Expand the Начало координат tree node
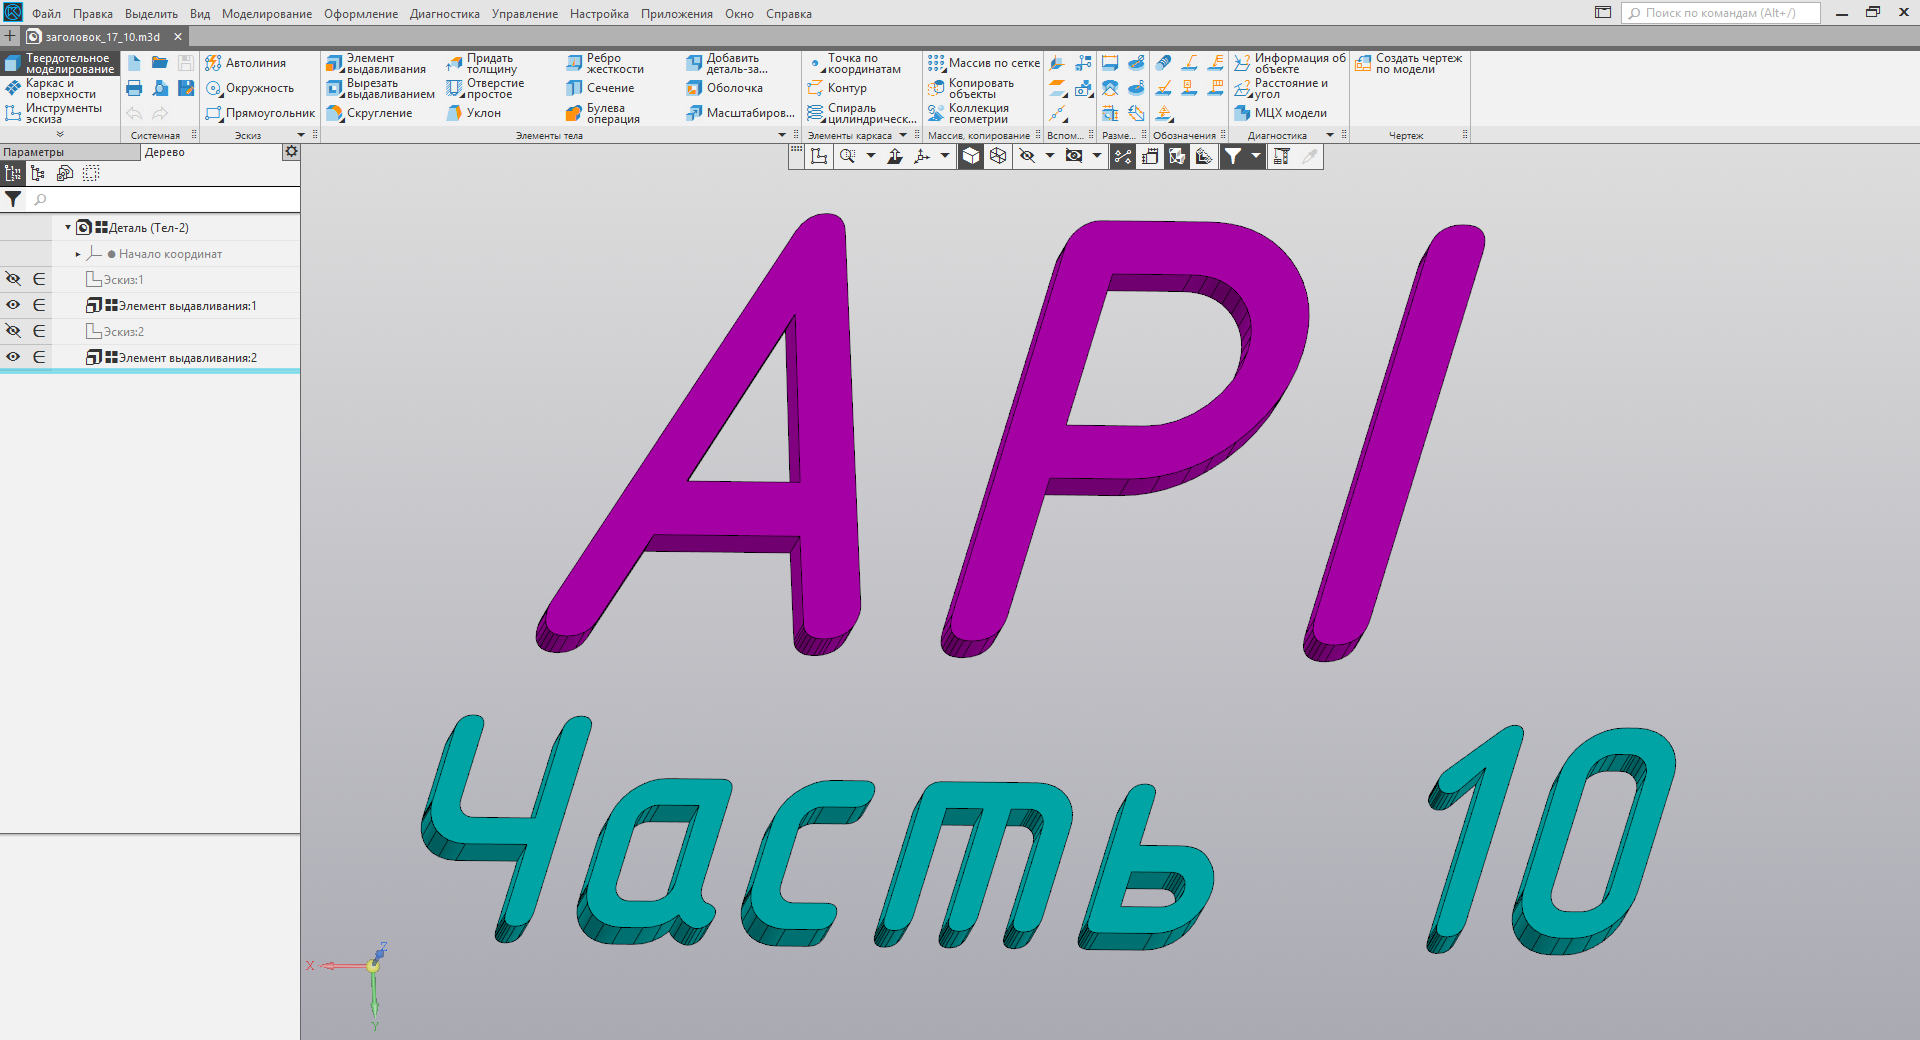The image size is (1920, 1040). [77, 254]
